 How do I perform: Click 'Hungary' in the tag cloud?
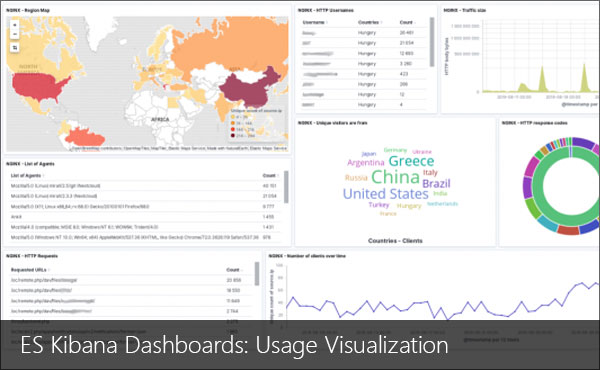click(x=409, y=206)
